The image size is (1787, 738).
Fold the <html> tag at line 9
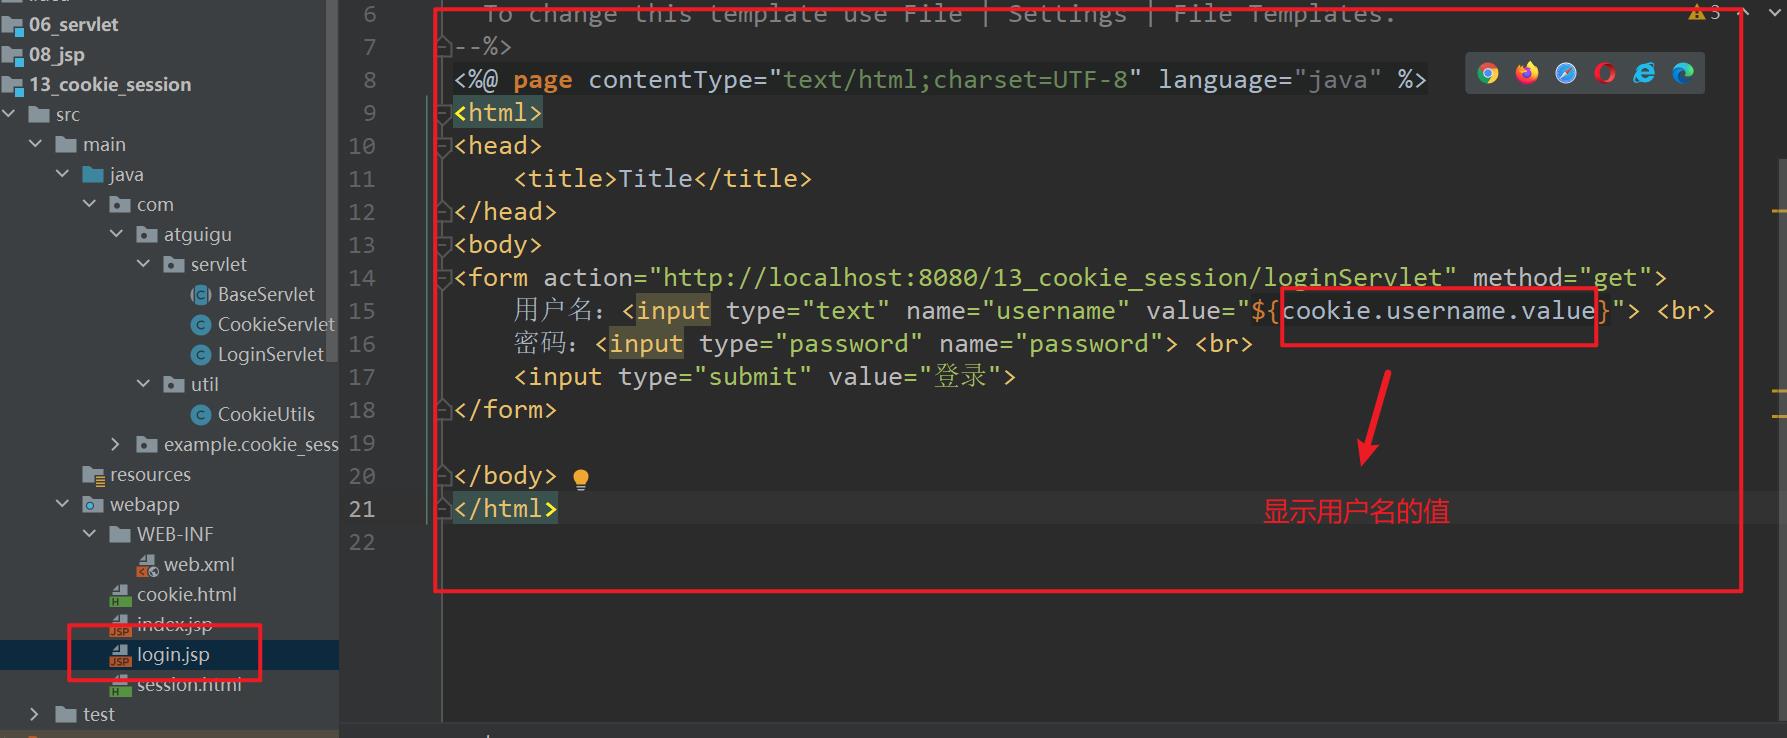(x=444, y=114)
